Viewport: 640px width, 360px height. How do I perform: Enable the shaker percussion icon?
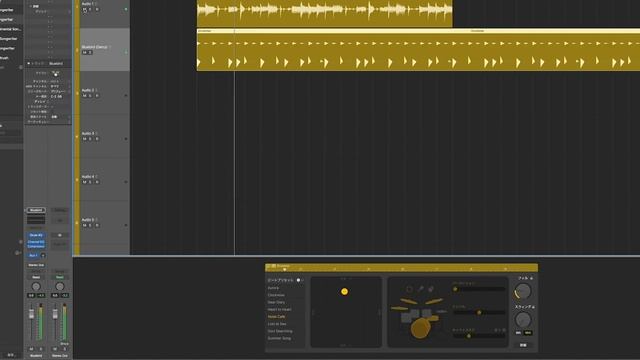420,289
